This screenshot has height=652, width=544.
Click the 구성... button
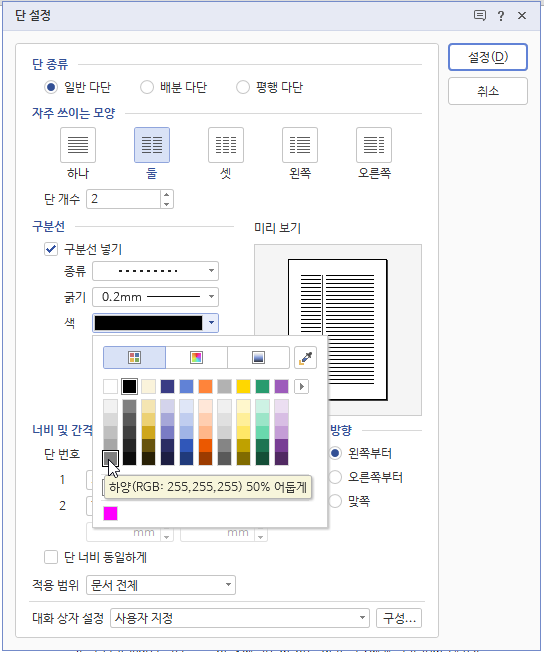click(x=399, y=618)
